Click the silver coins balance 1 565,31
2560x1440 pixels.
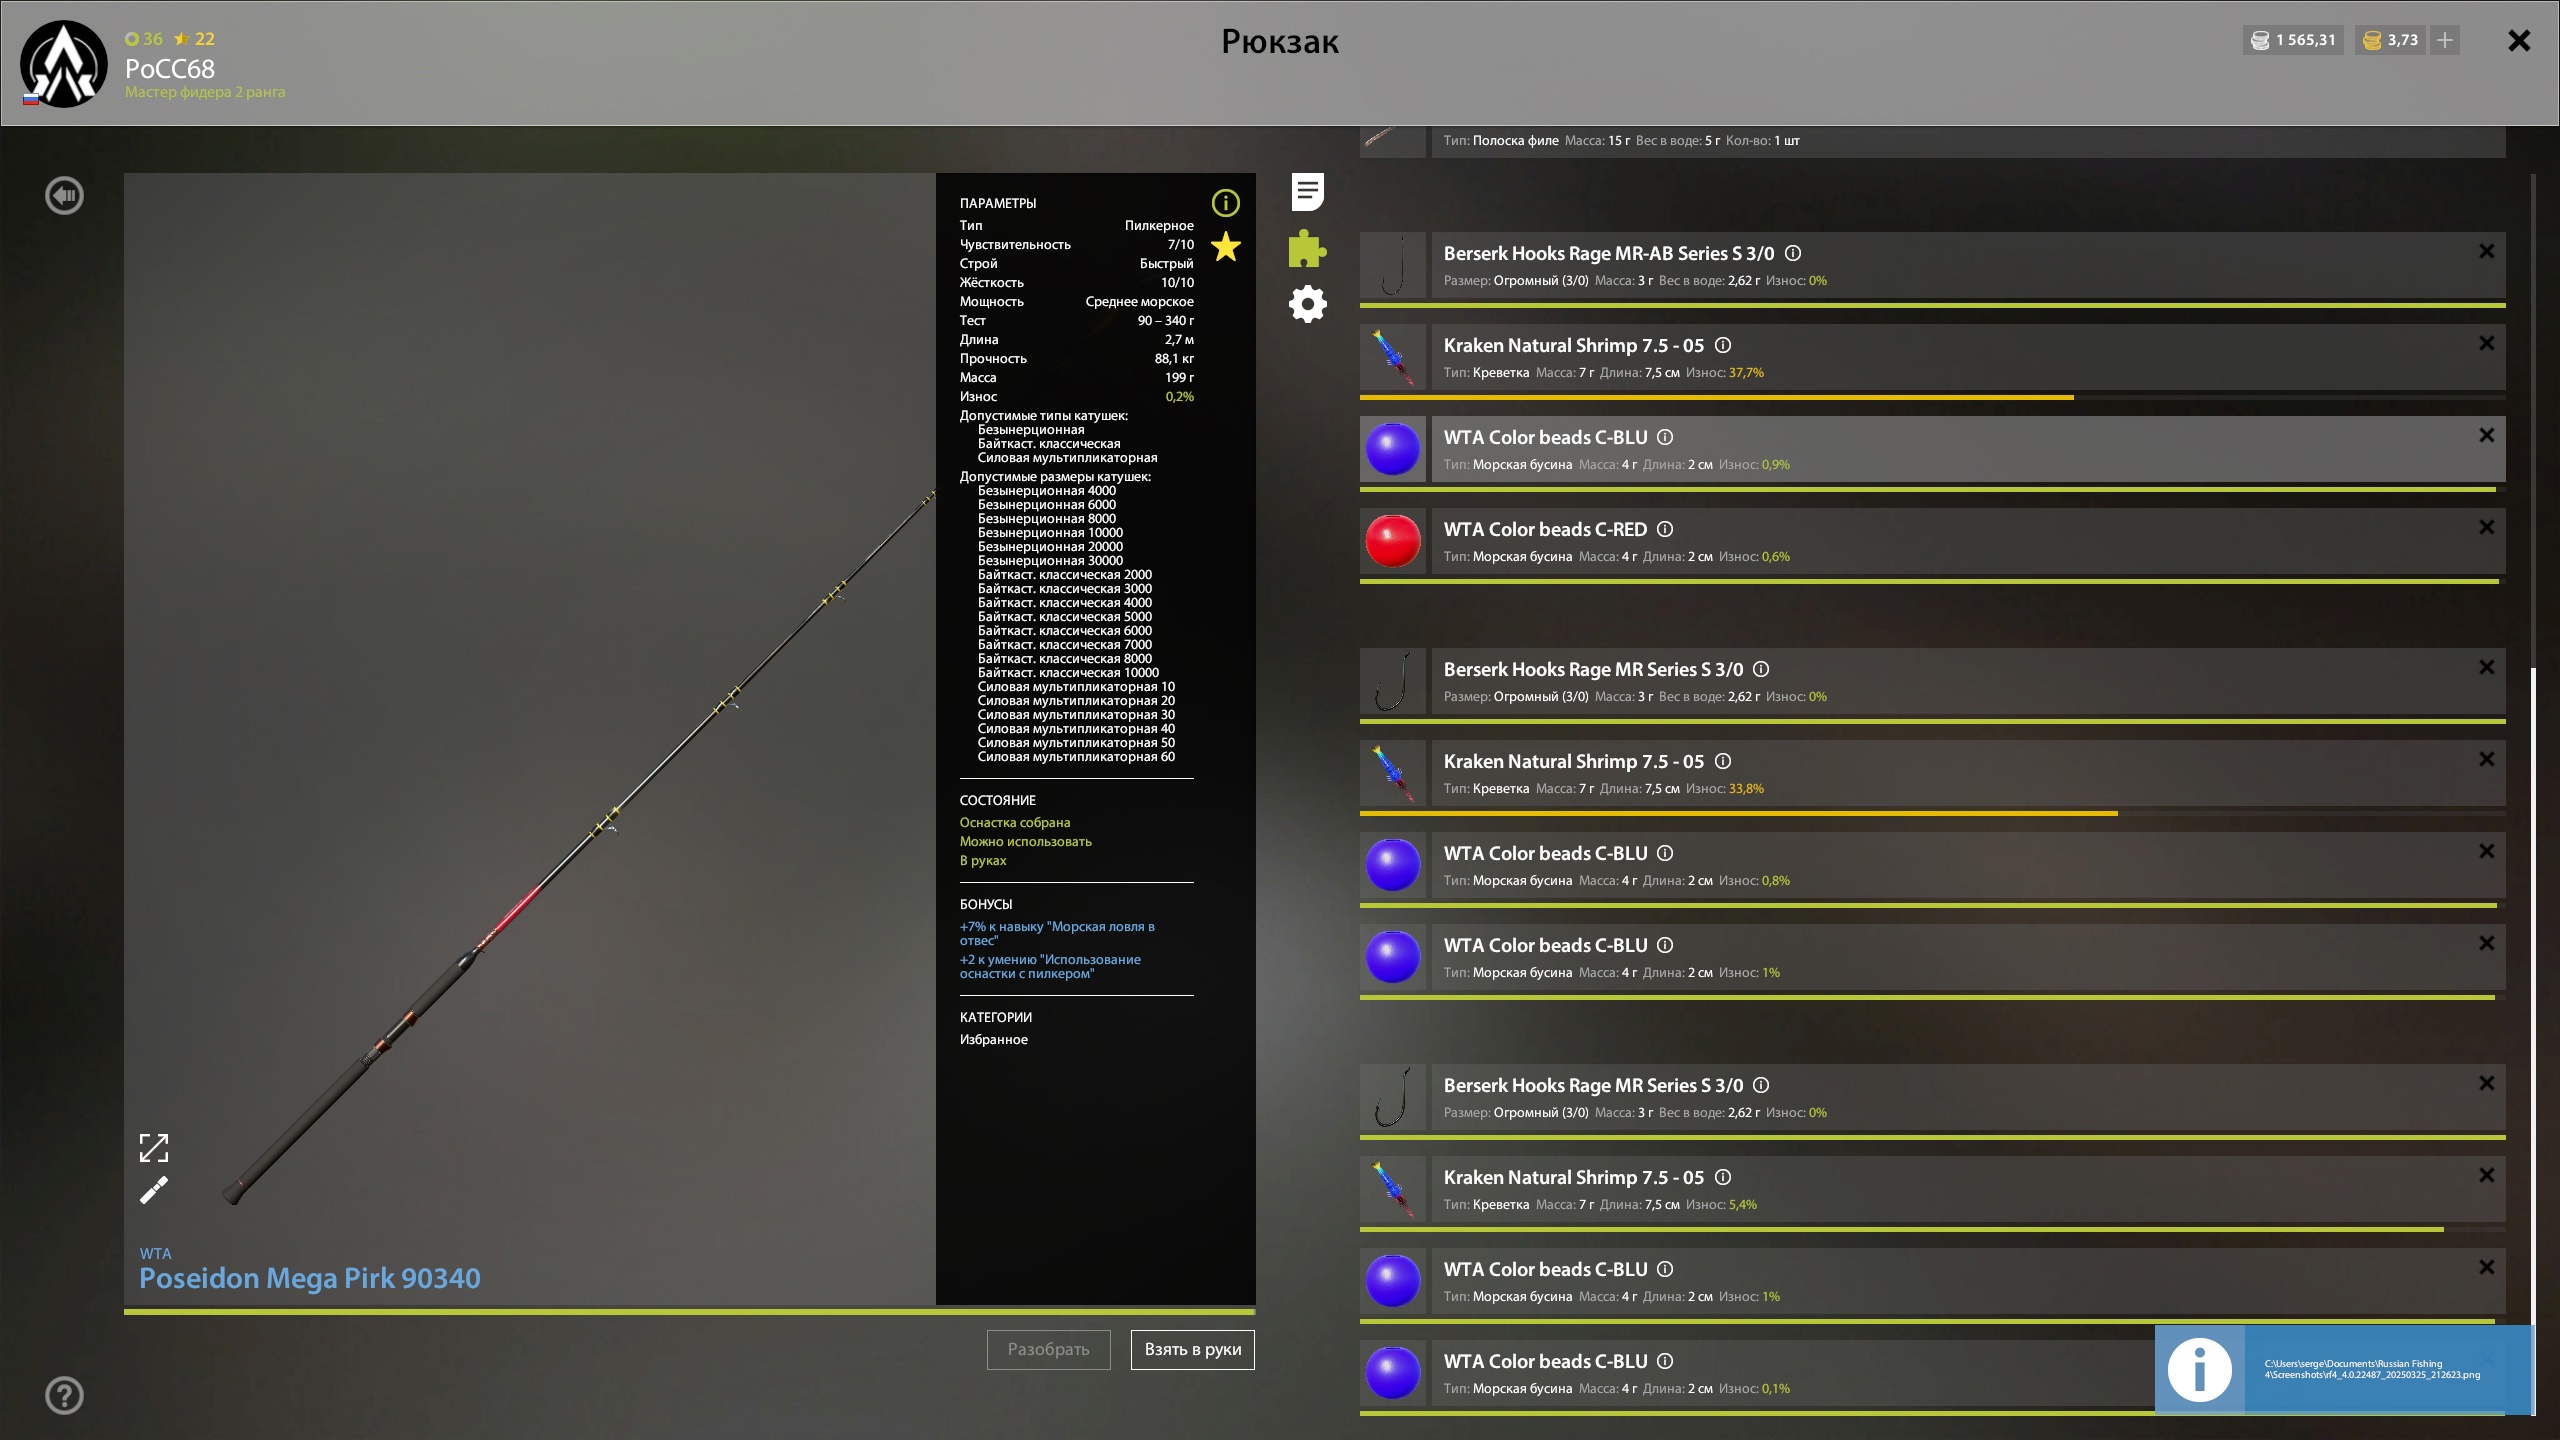pyautogui.click(x=2292, y=40)
